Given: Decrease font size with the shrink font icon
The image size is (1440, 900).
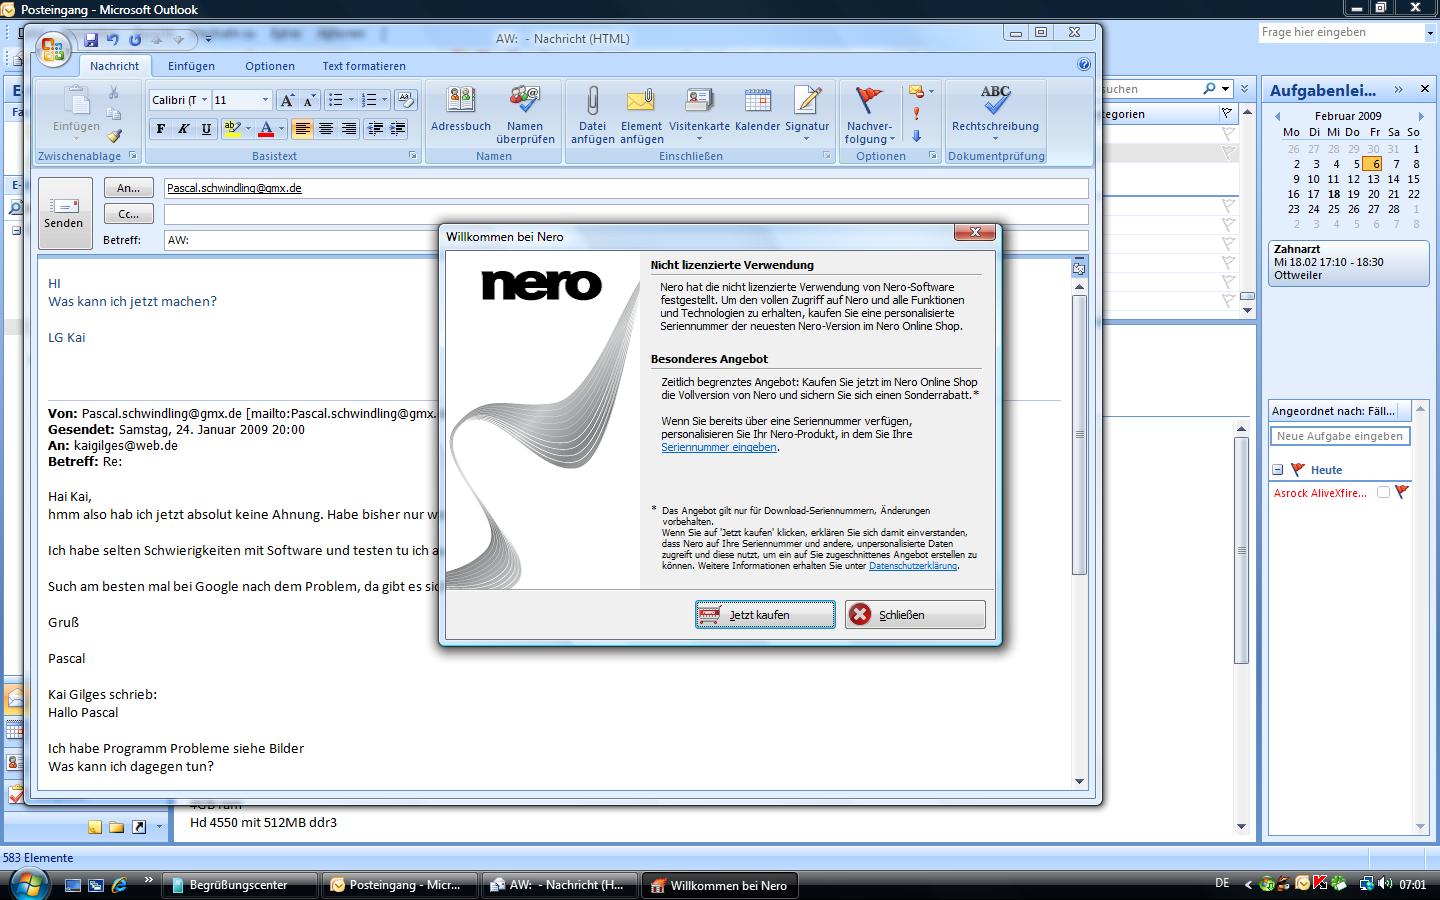Looking at the screenshot, I should click(308, 100).
